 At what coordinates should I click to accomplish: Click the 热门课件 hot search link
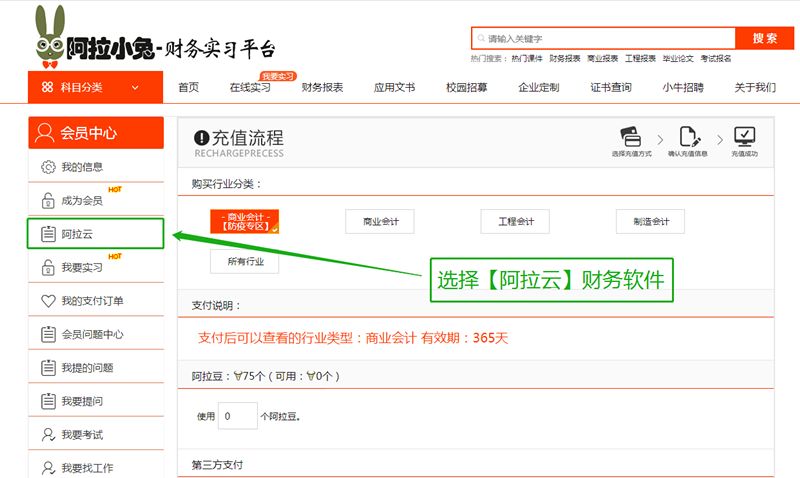point(527,59)
